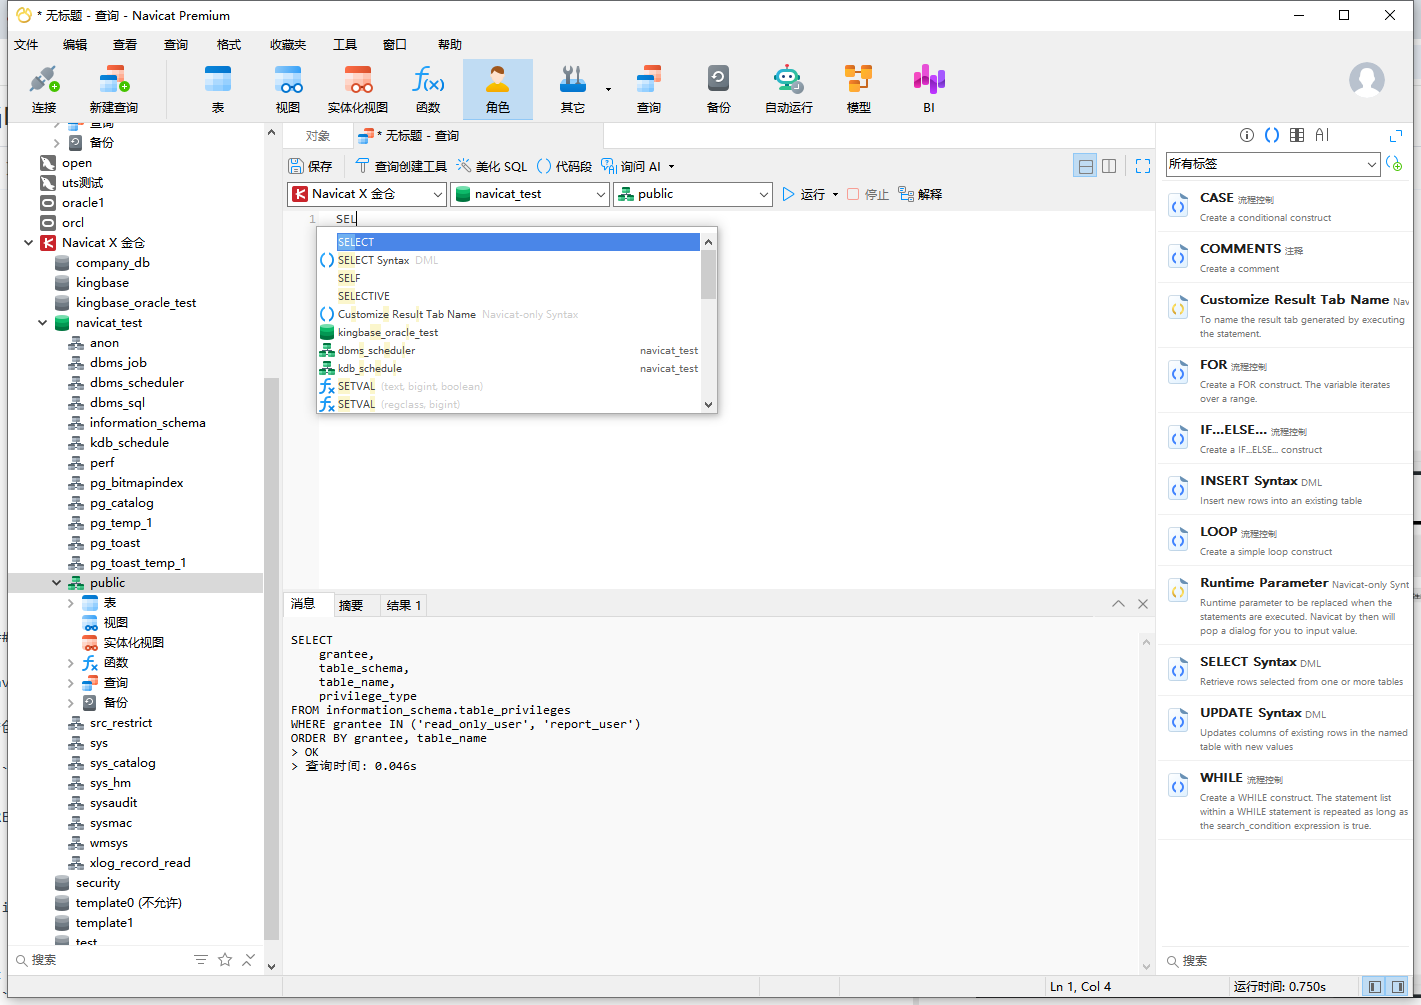Screen dimensions: 1421x1005
Task: Toggle full-screen editor mode icon
Action: [1143, 166]
